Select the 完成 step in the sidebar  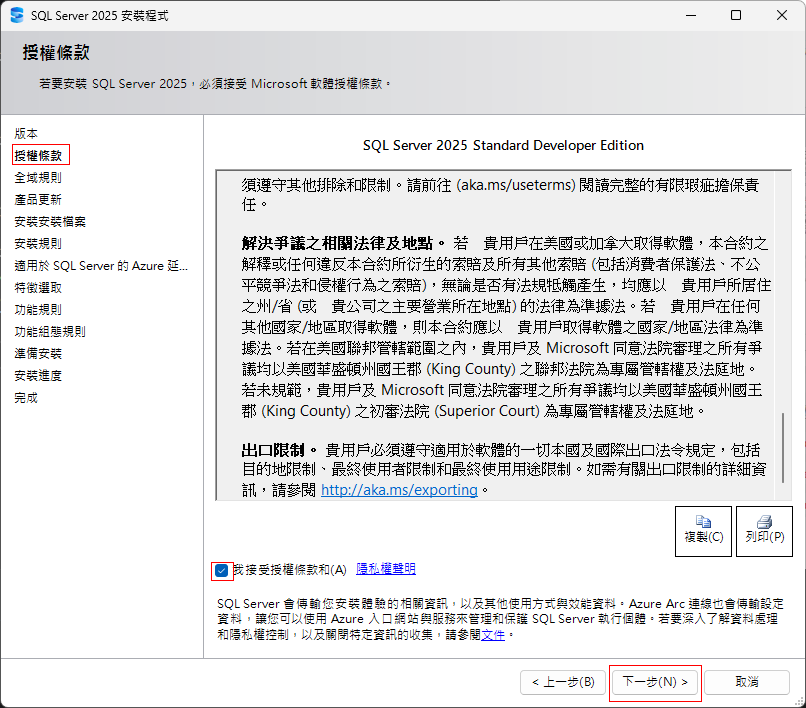[26, 398]
